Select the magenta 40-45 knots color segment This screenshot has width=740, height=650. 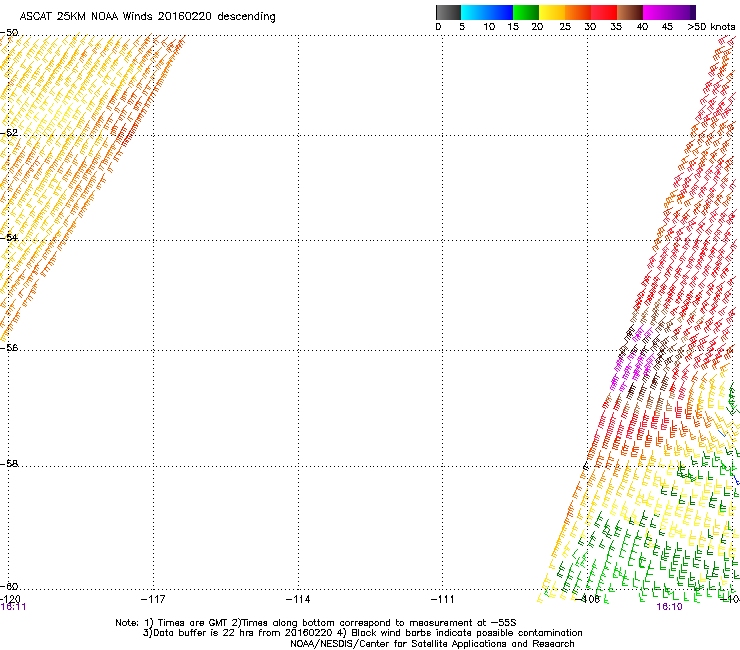(x=656, y=12)
